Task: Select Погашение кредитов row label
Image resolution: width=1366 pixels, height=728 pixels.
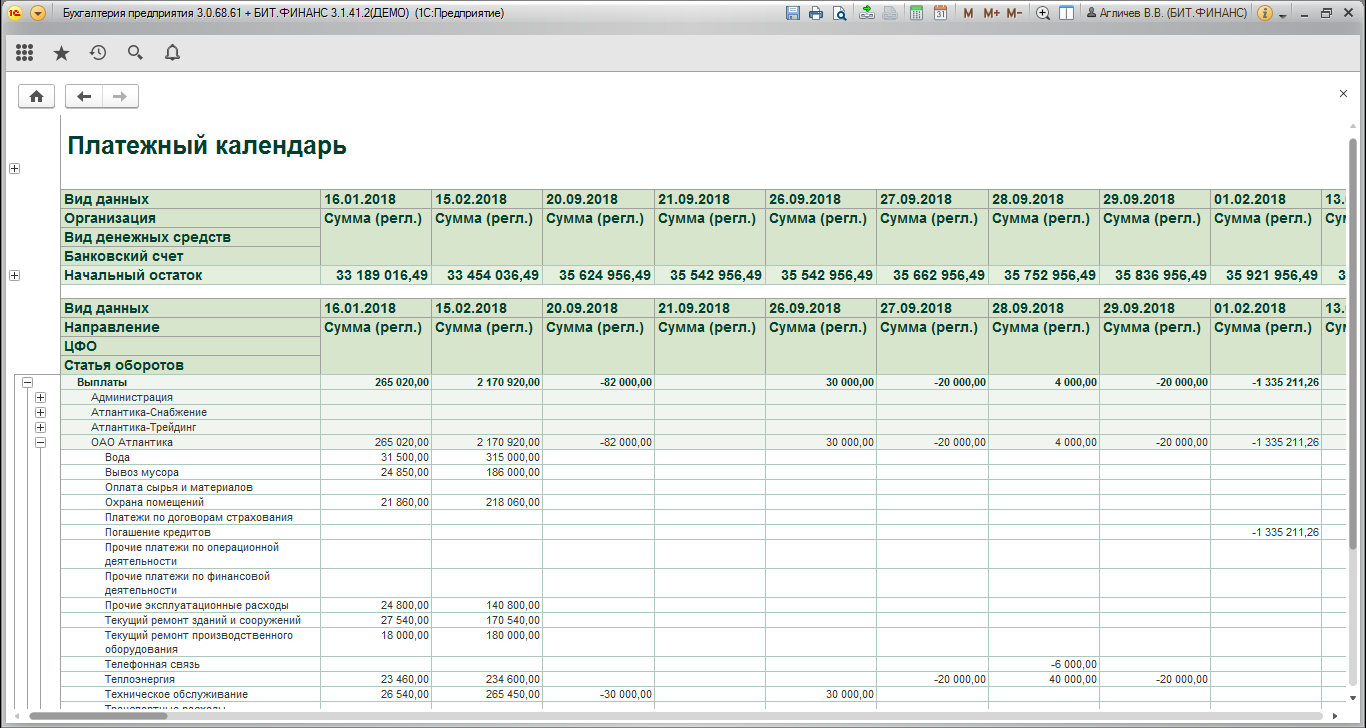Action: click(157, 532)
